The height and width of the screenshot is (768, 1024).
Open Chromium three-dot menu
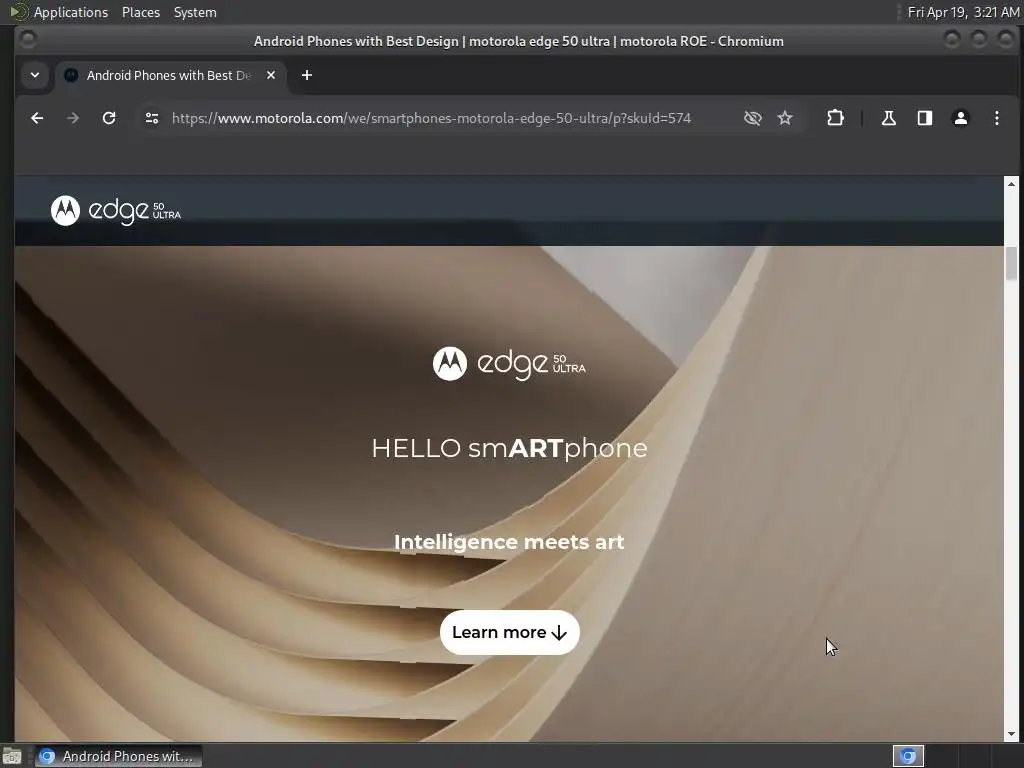[997, 118]
